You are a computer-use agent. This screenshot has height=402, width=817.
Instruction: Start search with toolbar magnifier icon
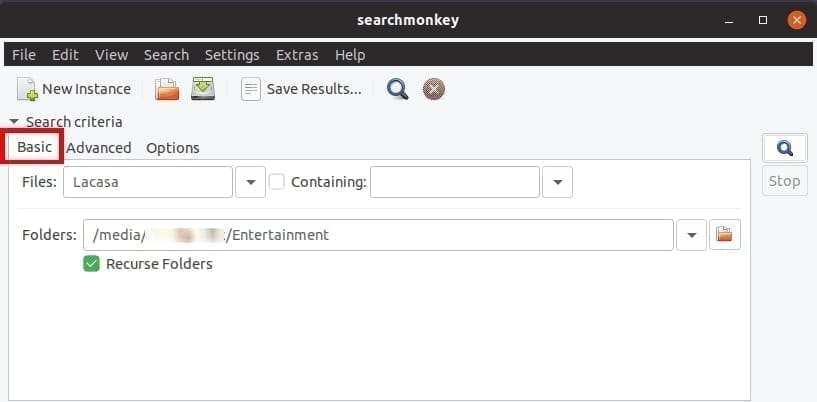[x=398, y=89]
